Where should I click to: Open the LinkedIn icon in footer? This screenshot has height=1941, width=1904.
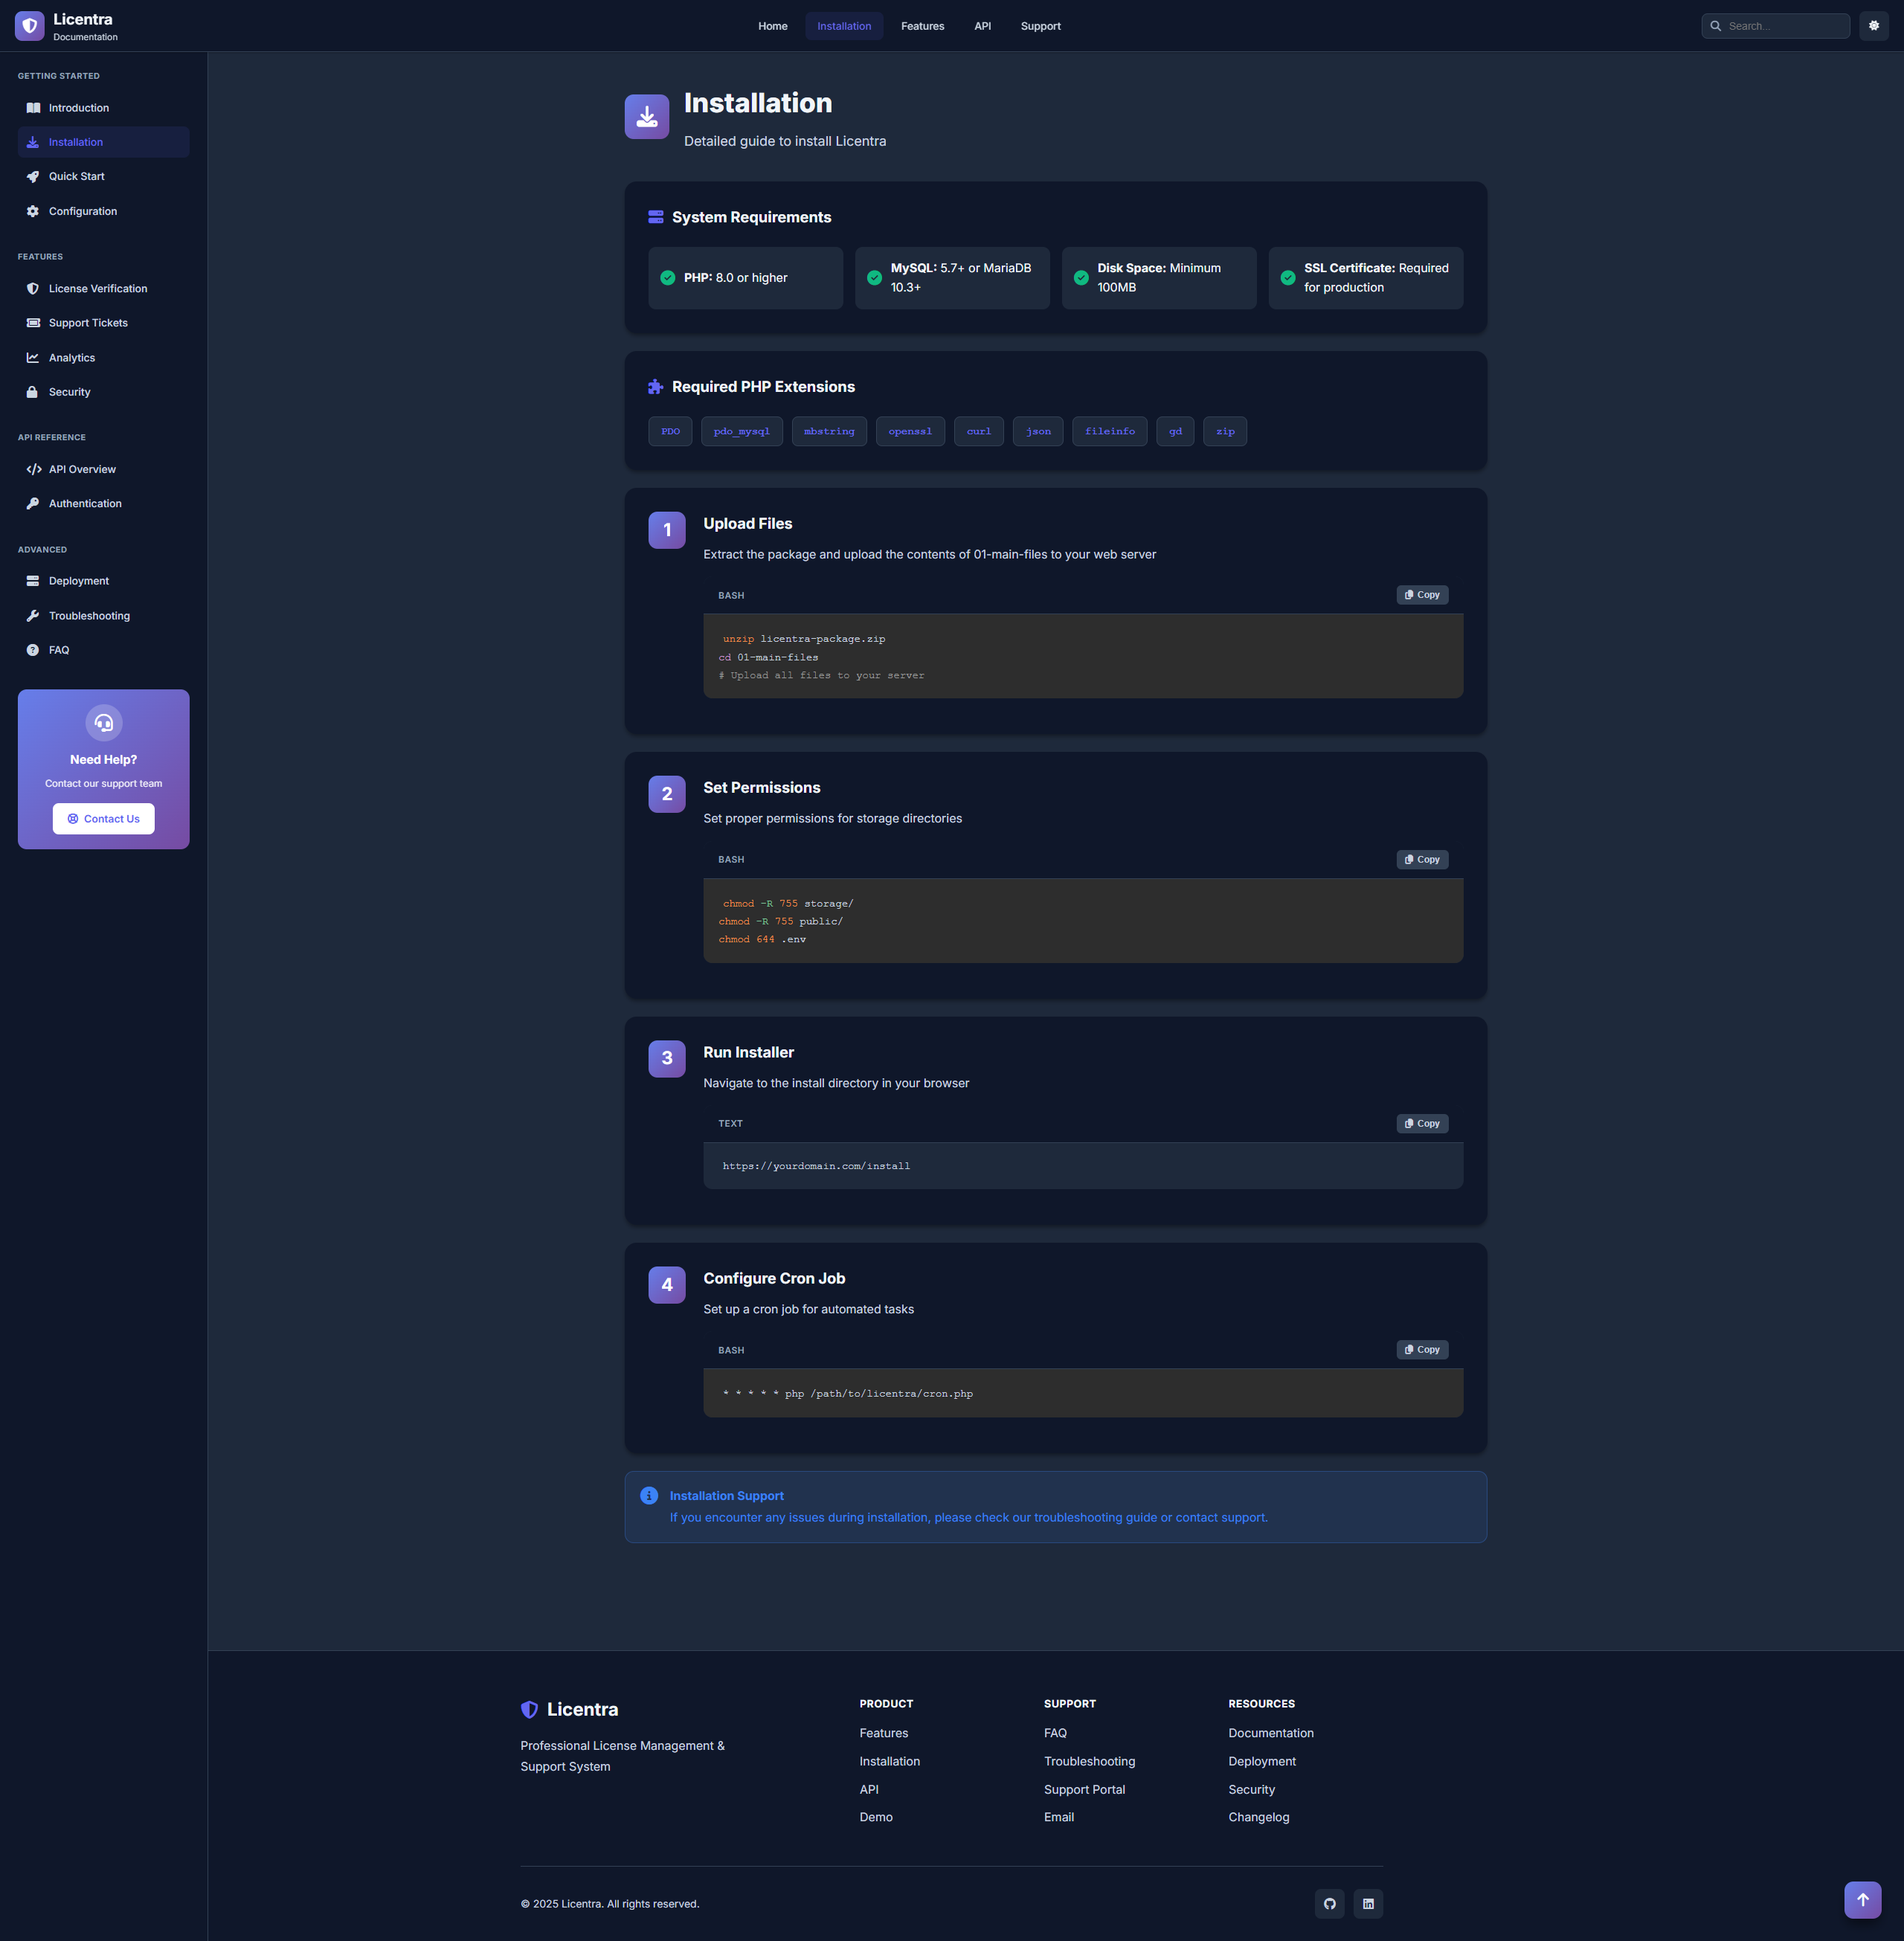(x=1367, y=1903)
